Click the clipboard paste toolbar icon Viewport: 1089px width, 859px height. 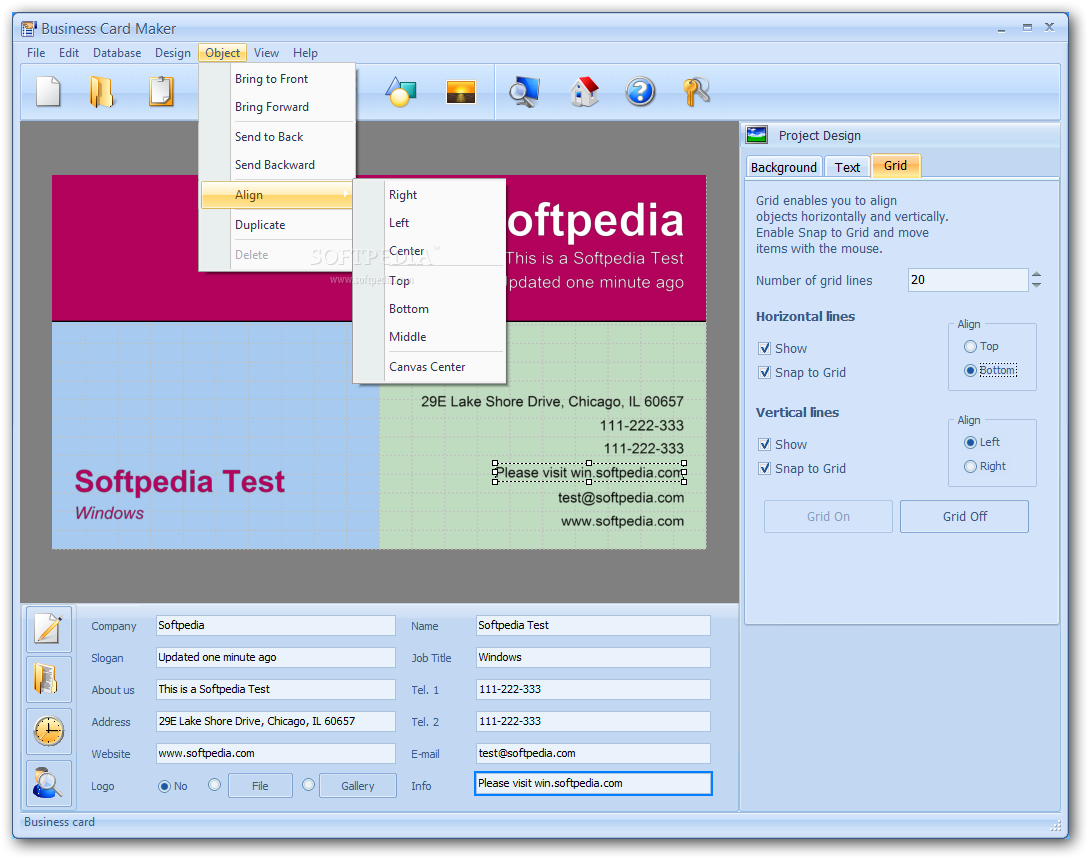[x=161, y=92]
